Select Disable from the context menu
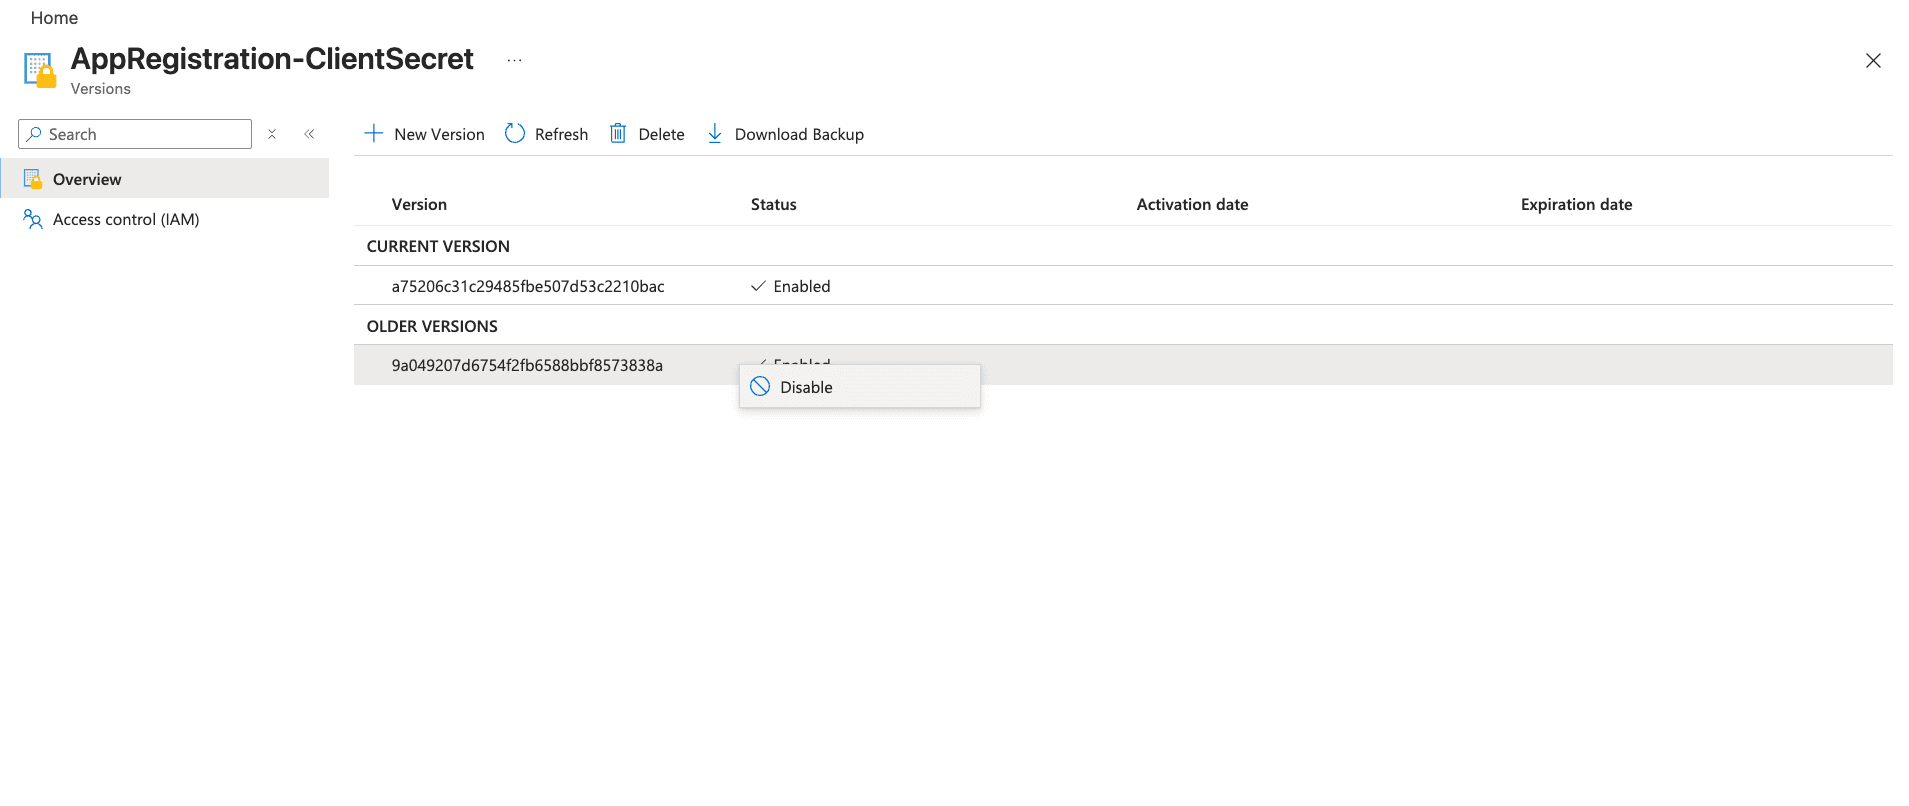The width and height of the screenshot is (1909, 806). (x=806, y=387)
